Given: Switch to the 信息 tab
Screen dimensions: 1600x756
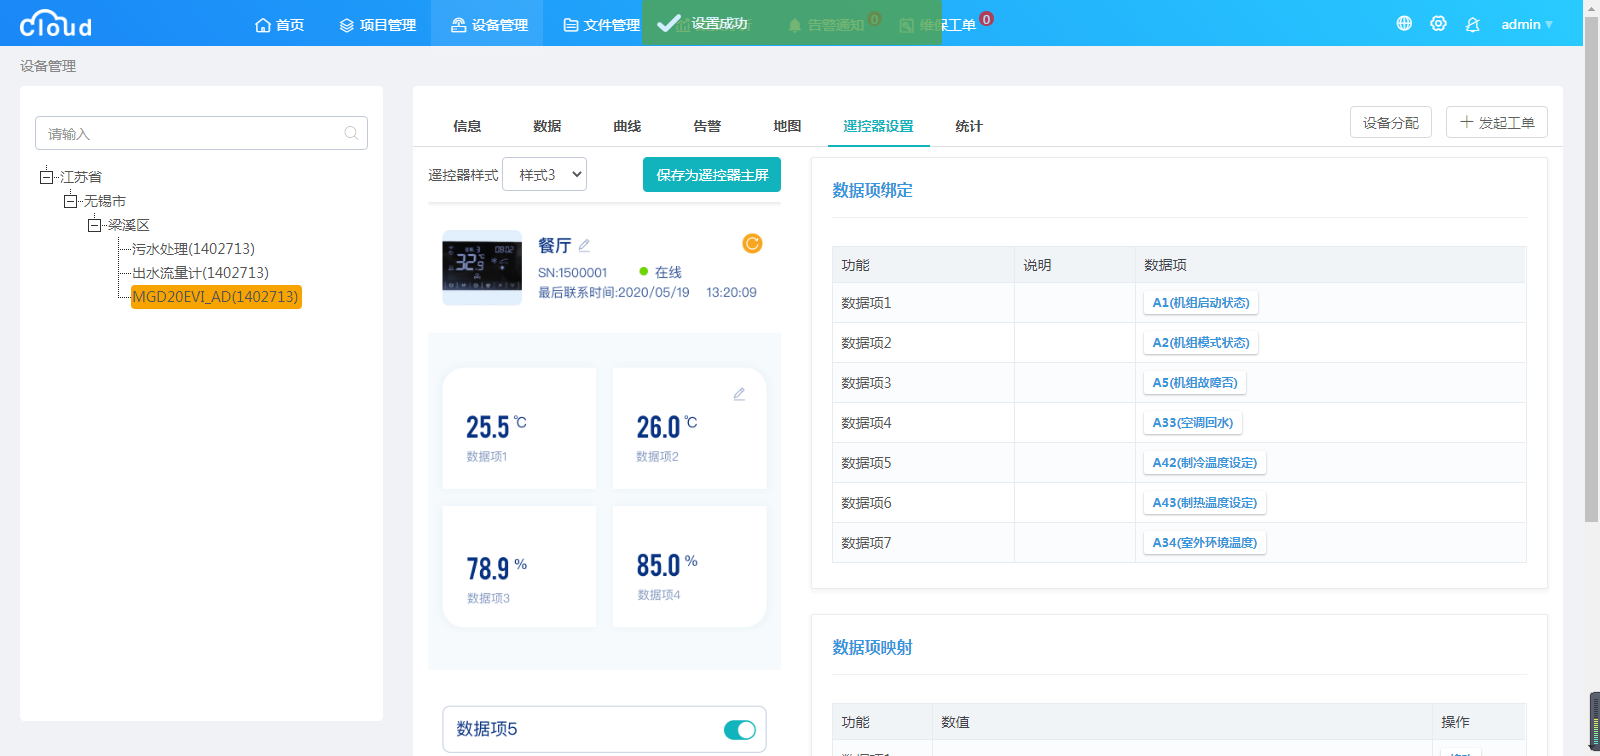Looking at the screenshot, I should point(467,126).
